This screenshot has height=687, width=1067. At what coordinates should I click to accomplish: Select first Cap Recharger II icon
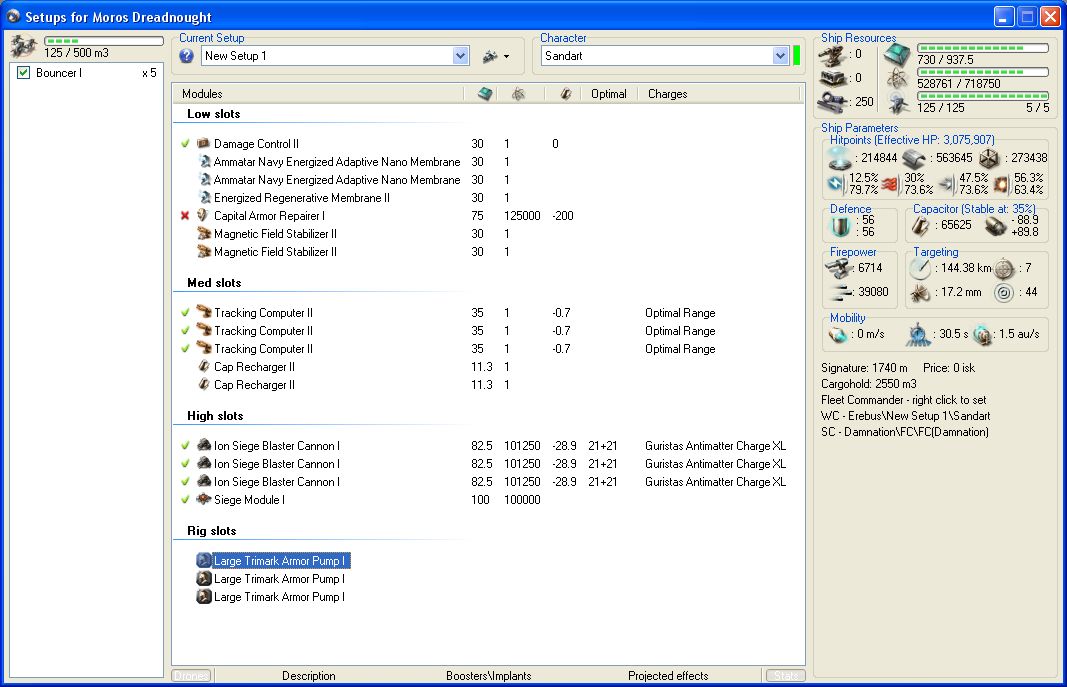[203, 367]
